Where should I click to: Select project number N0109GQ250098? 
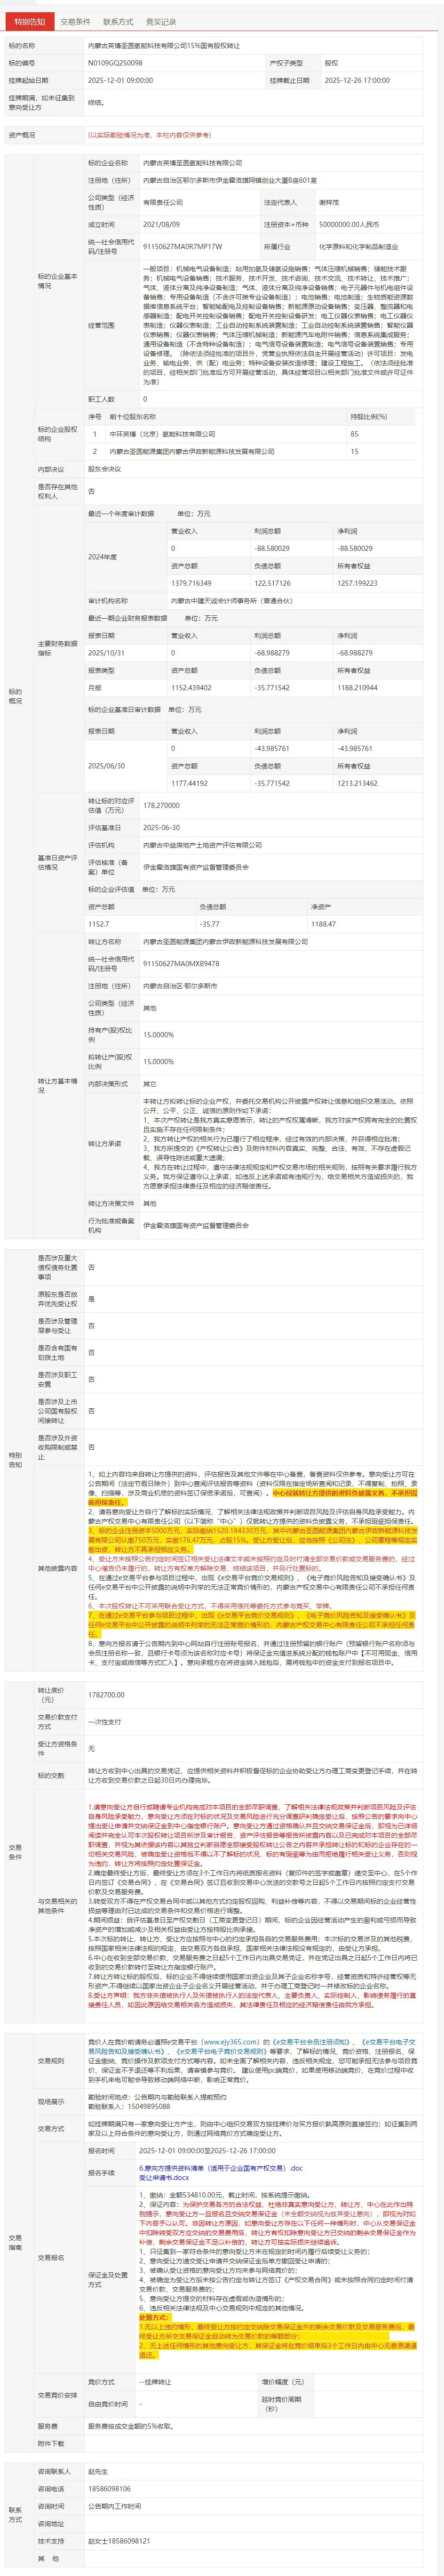(115, 62)
